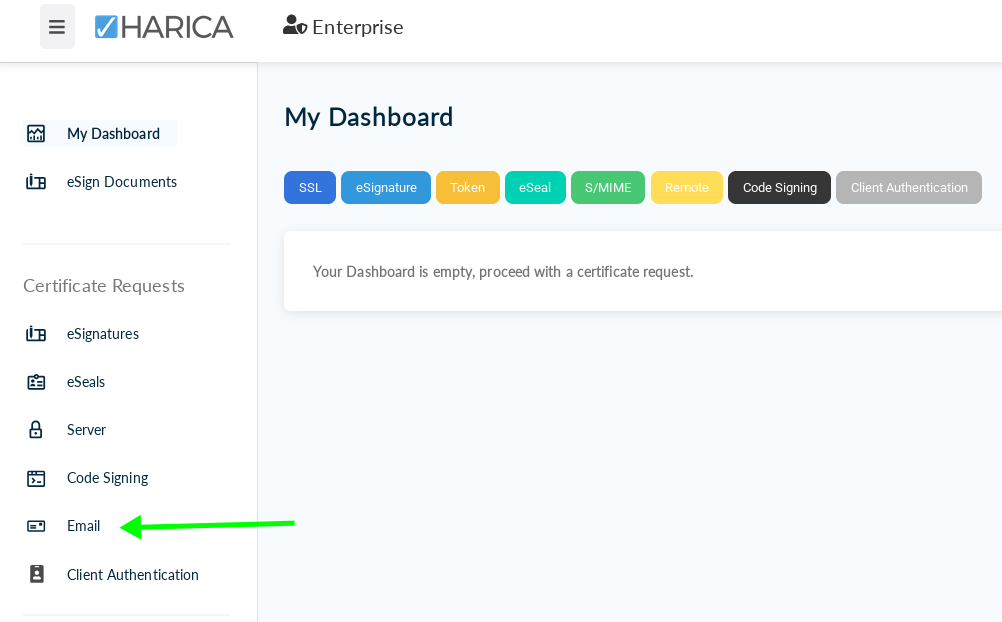Image resolution: width=1002 pixels, height=622 pixels.
Task: Open My Dashboard from the sidebar
Action: coord(113,134)
